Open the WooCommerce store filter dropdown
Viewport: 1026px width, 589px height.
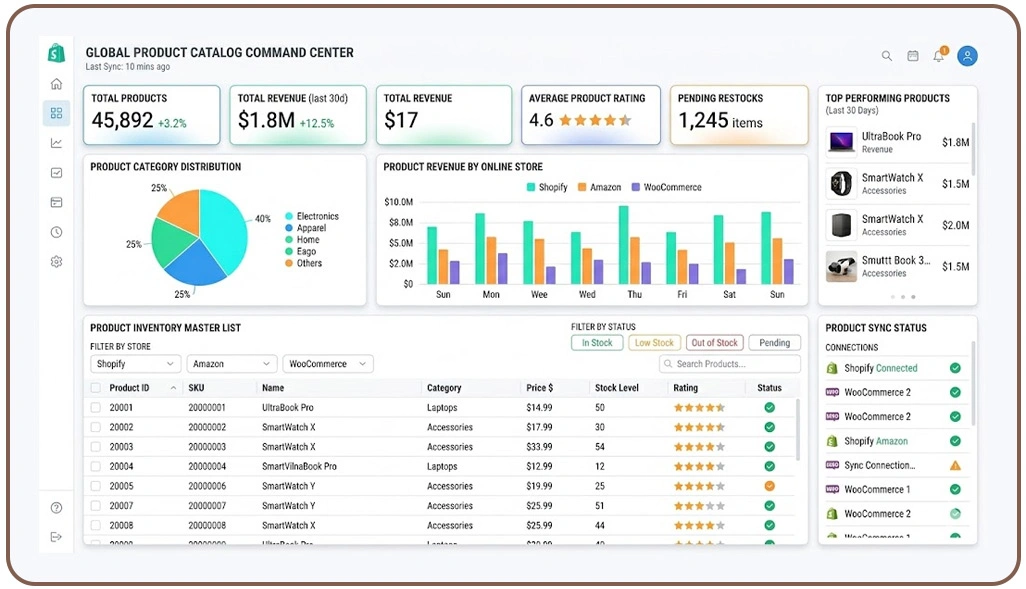click(328, 364)
